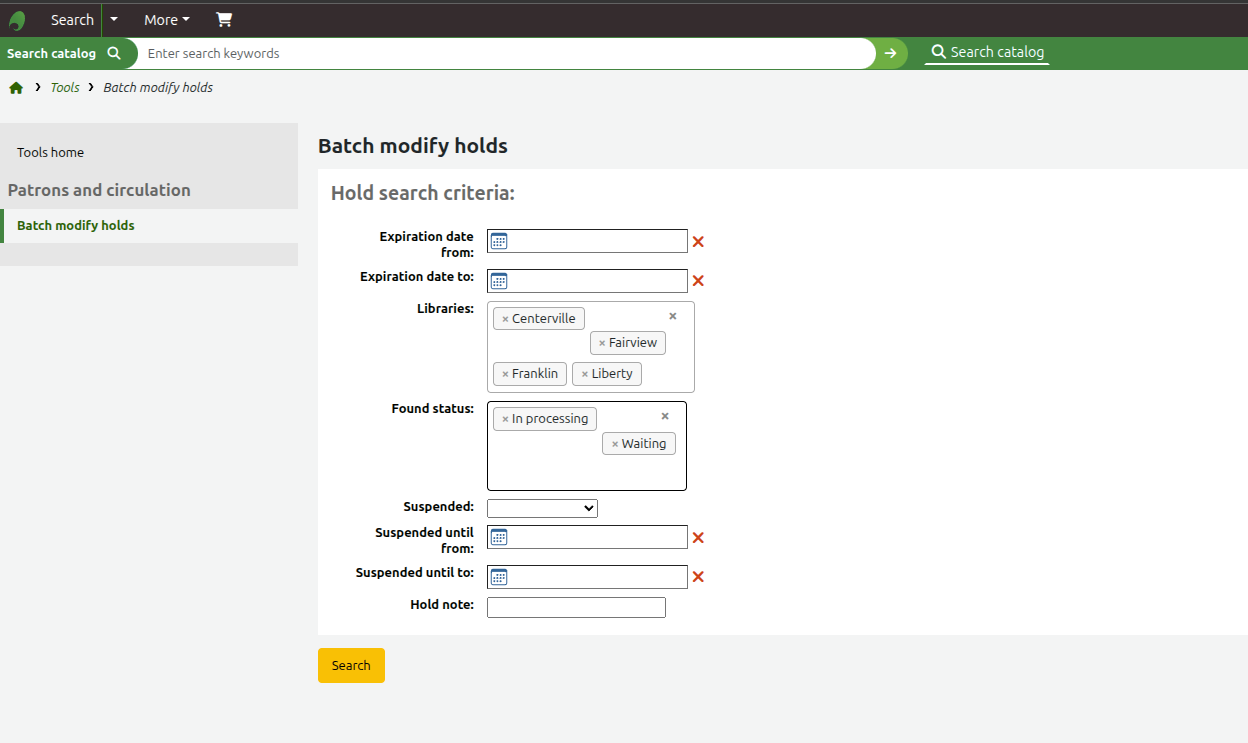Image resolution: width=1248 pixels, height=743 pixels.
Task: Remove In processing status tag
Action: 505,419
